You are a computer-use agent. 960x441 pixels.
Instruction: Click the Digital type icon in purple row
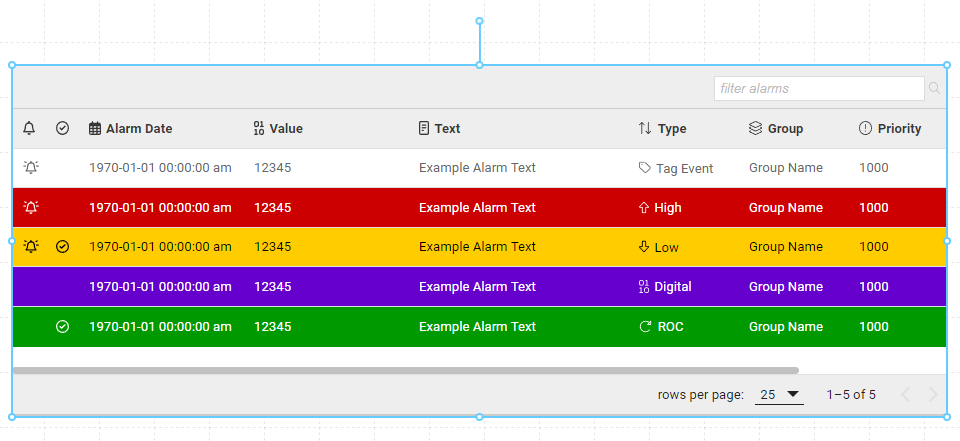[644, 287]
